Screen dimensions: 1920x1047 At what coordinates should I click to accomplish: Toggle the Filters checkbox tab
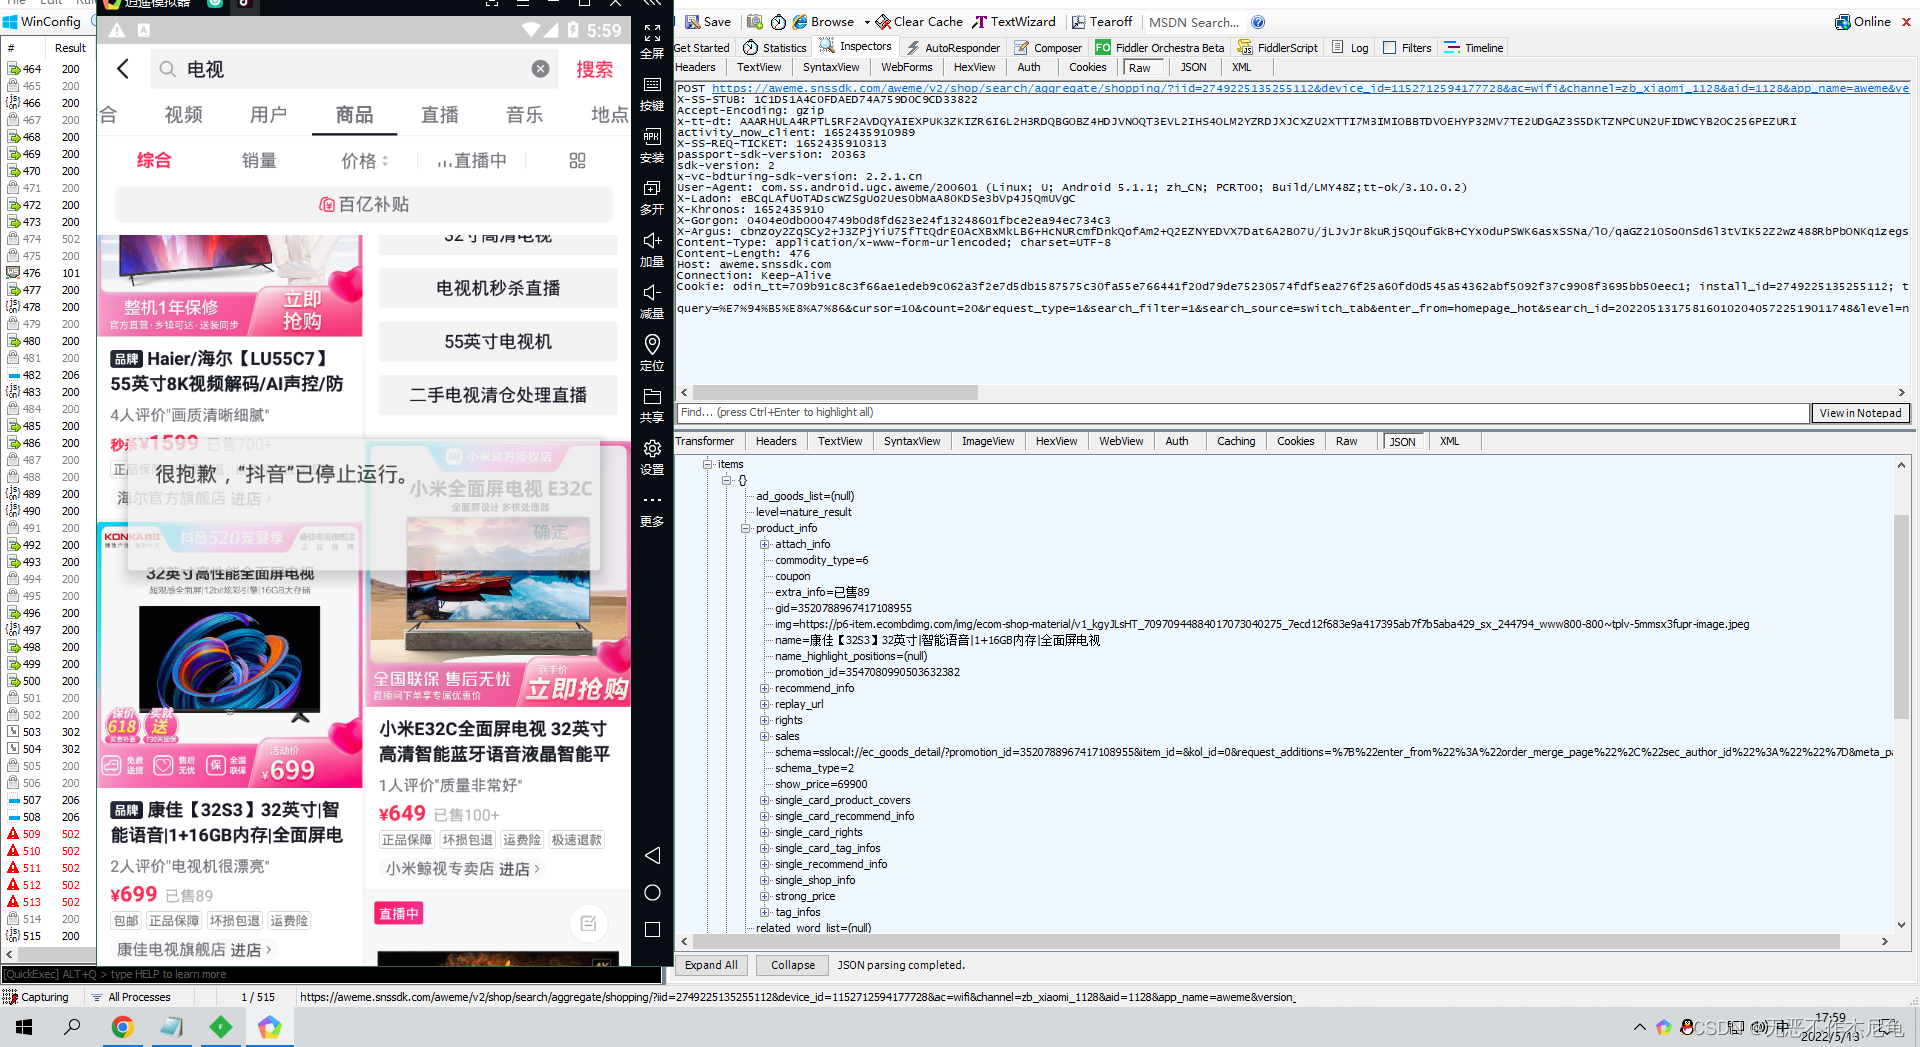click(x=1389, y=47)
